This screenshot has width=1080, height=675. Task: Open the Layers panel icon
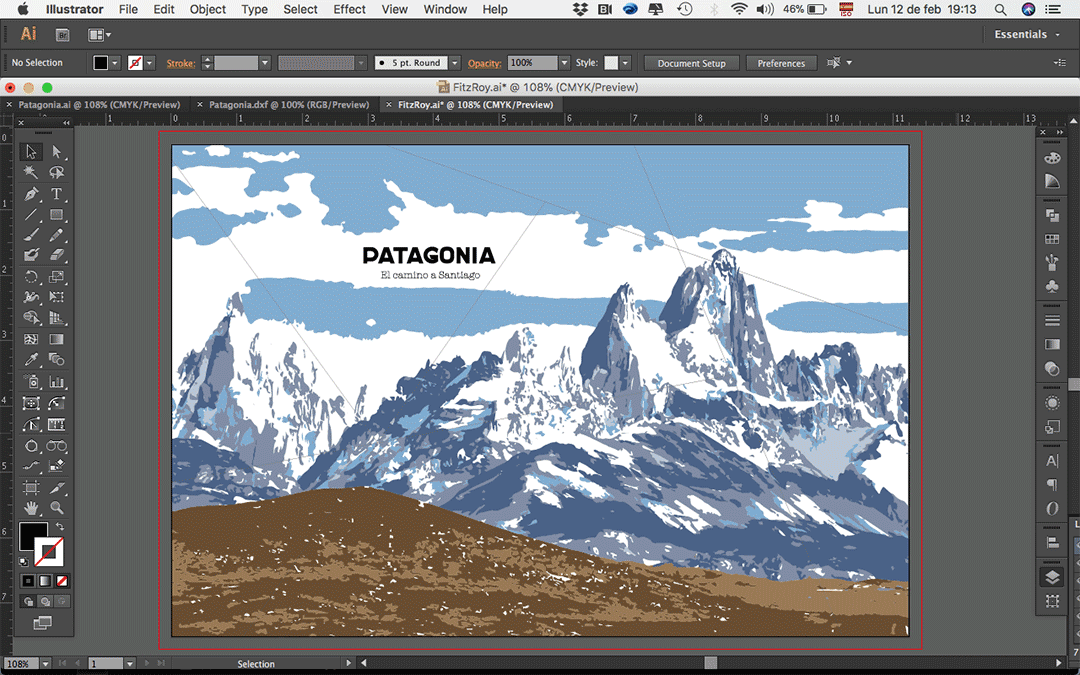[1052, 577]
